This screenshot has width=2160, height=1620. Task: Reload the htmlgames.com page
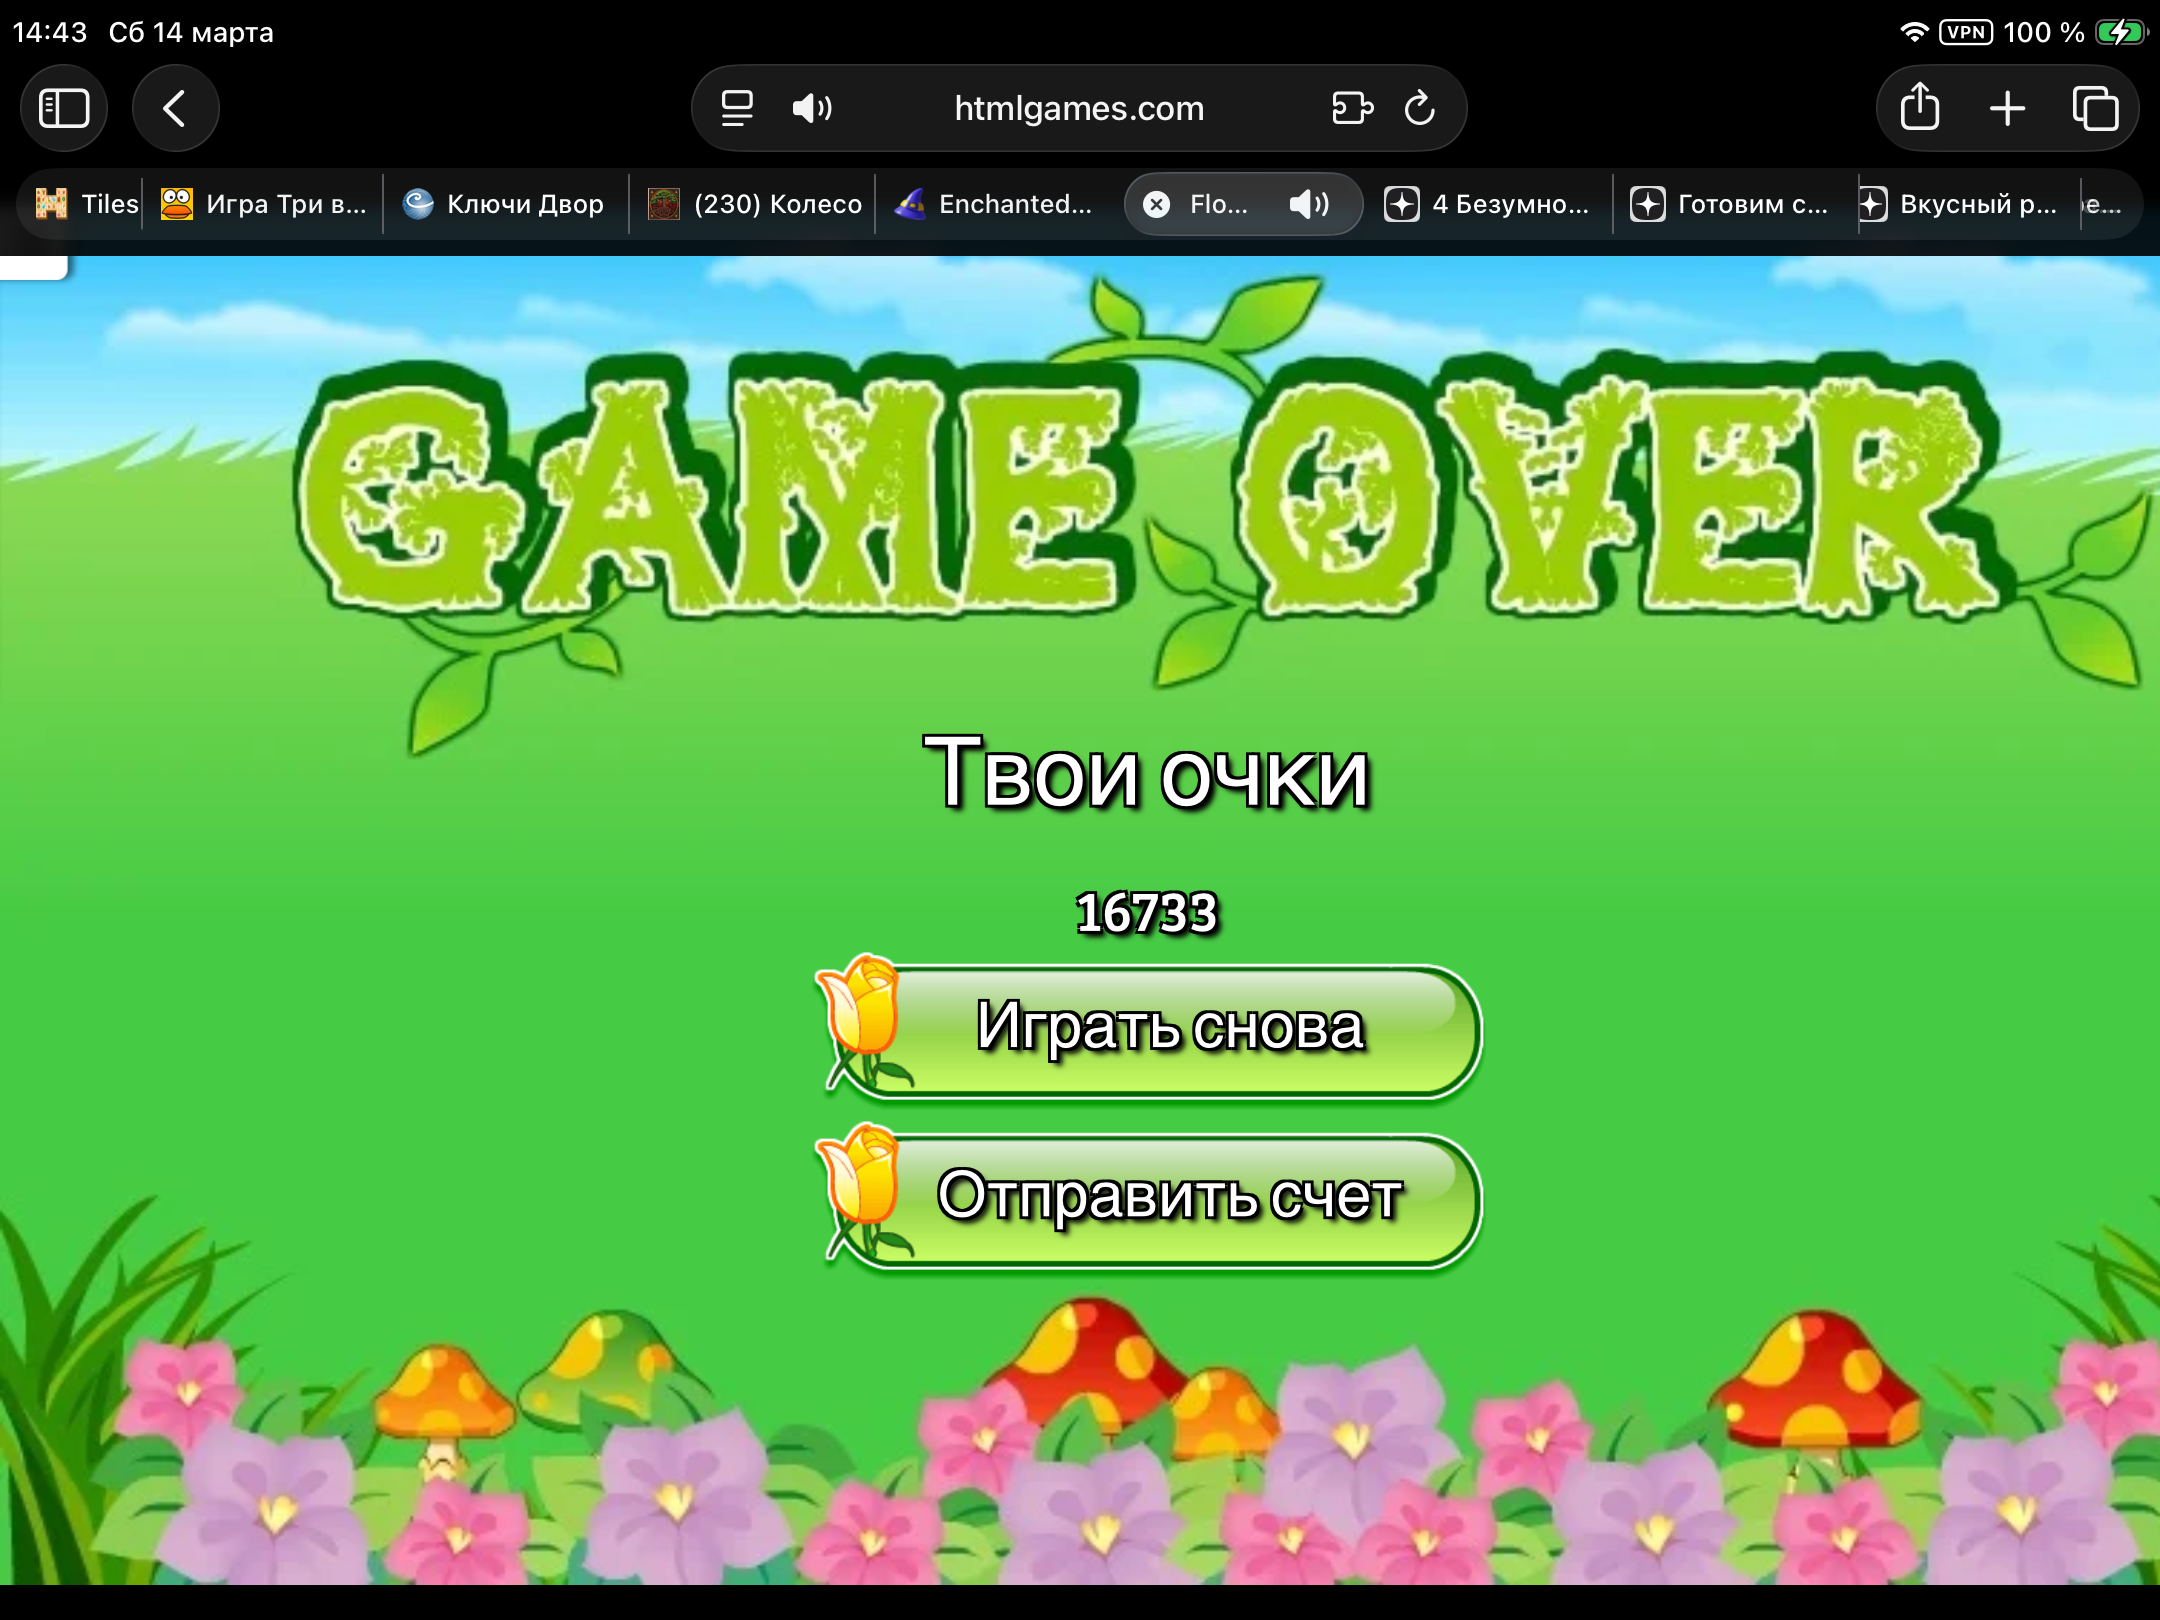click(1420, 108)
